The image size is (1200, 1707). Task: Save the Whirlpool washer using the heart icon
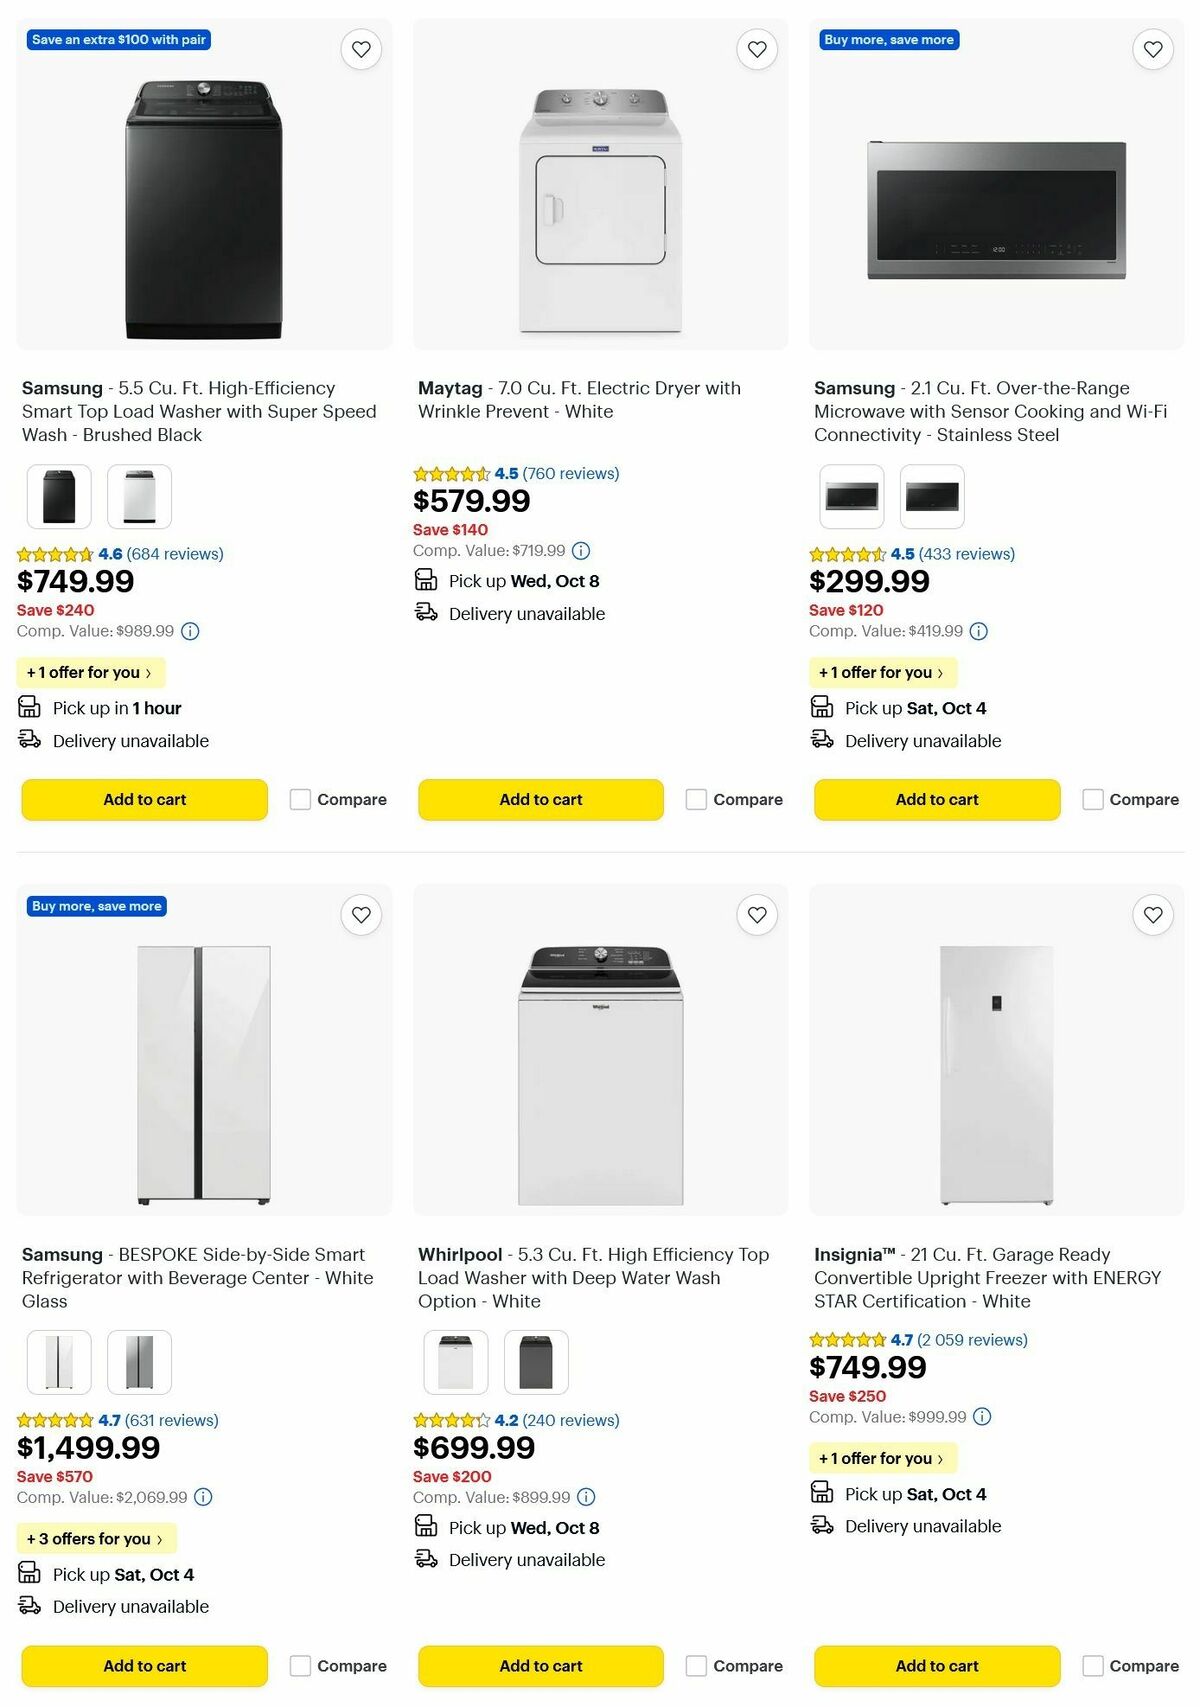tap(757, 914)
